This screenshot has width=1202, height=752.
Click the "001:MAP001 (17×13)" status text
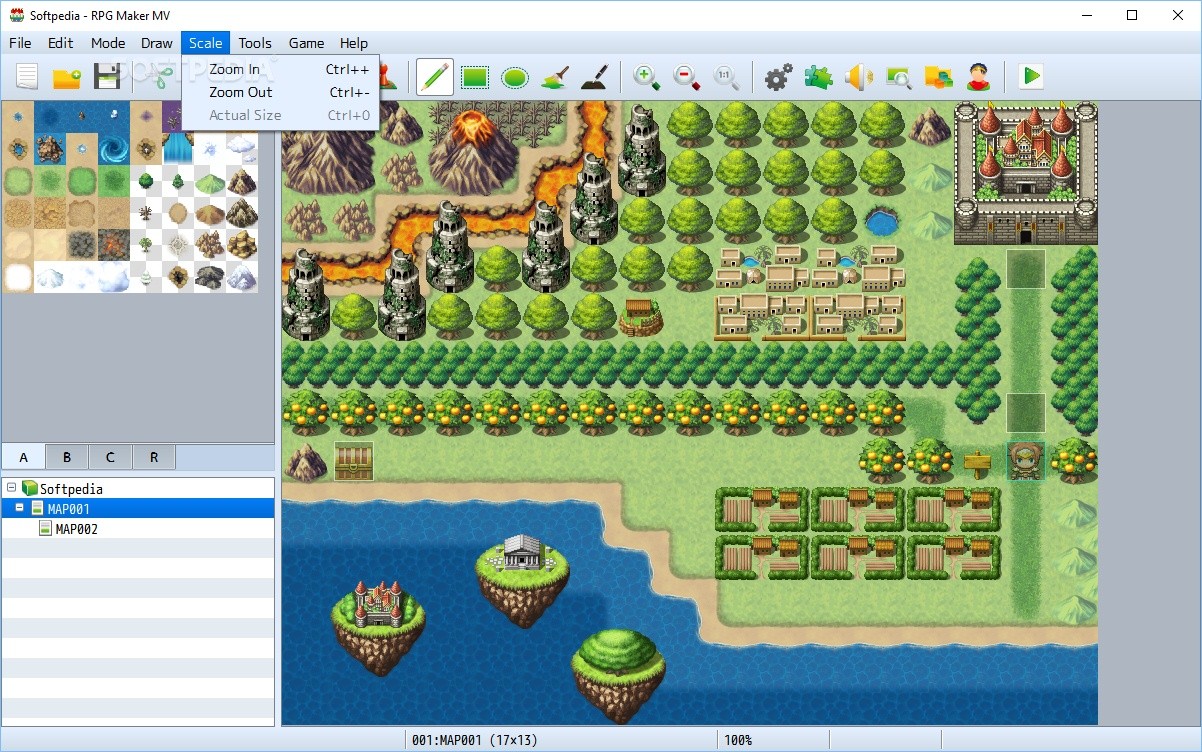point(475,740)
